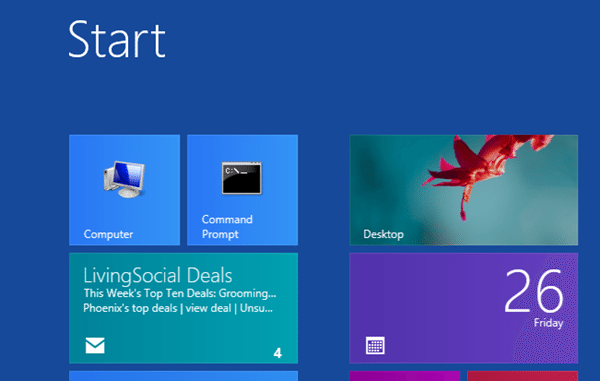Click the Friday label on calendar tile
This screenshot has width=600, height=381.
pyautogui.click(x=548, y=323)
